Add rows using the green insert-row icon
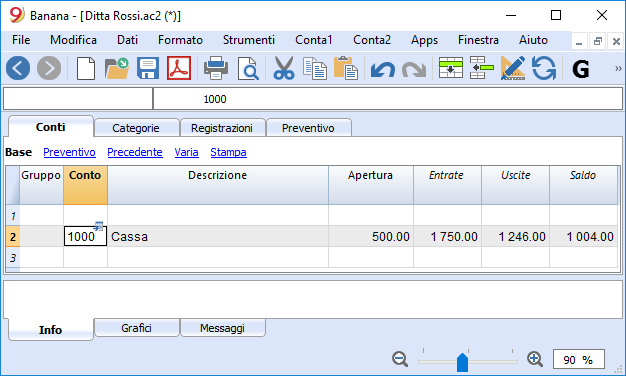This screenshot has width=626, height=377. pyautogui.click(x=451, y=68)
